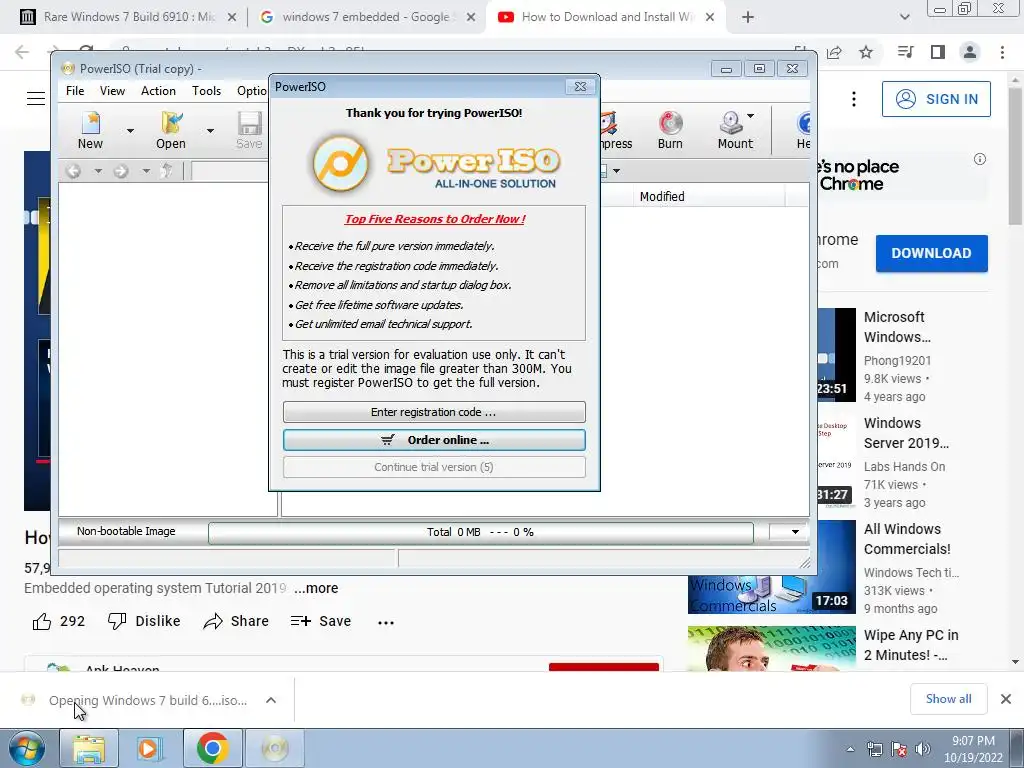Open the Options menu in PowerISO
The width and height of the screenshot is (1024, 768).
click(252, 91)
